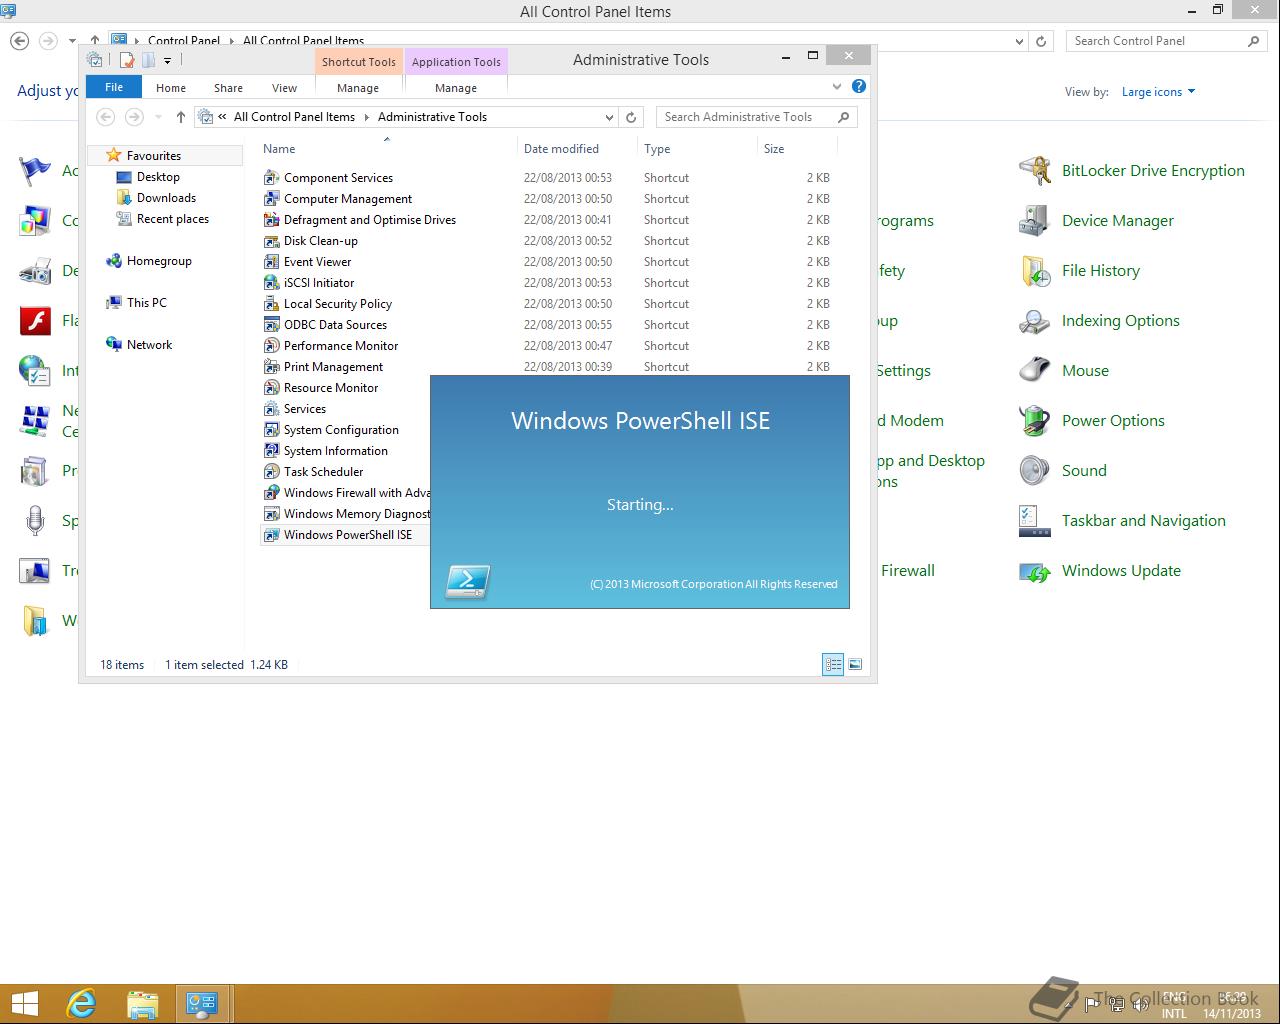Open Windows Update icon in Control Panel
The height and width of the screenshot is (1024, 1280).
click(1034, 571)
